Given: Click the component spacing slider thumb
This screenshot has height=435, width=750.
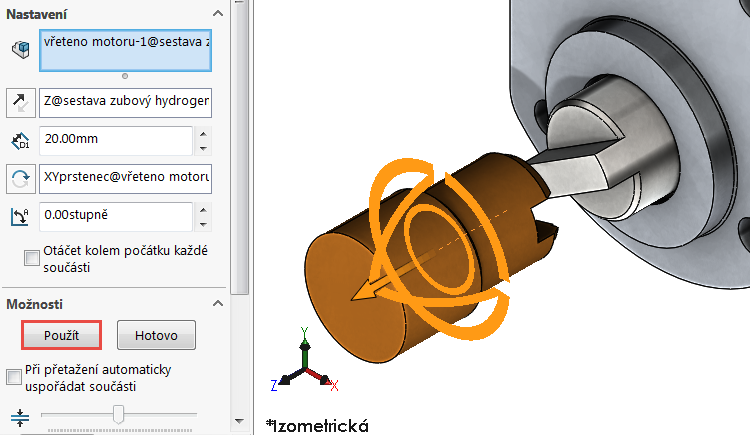Looking at the screenshot, I should click(x=119, y=414).
